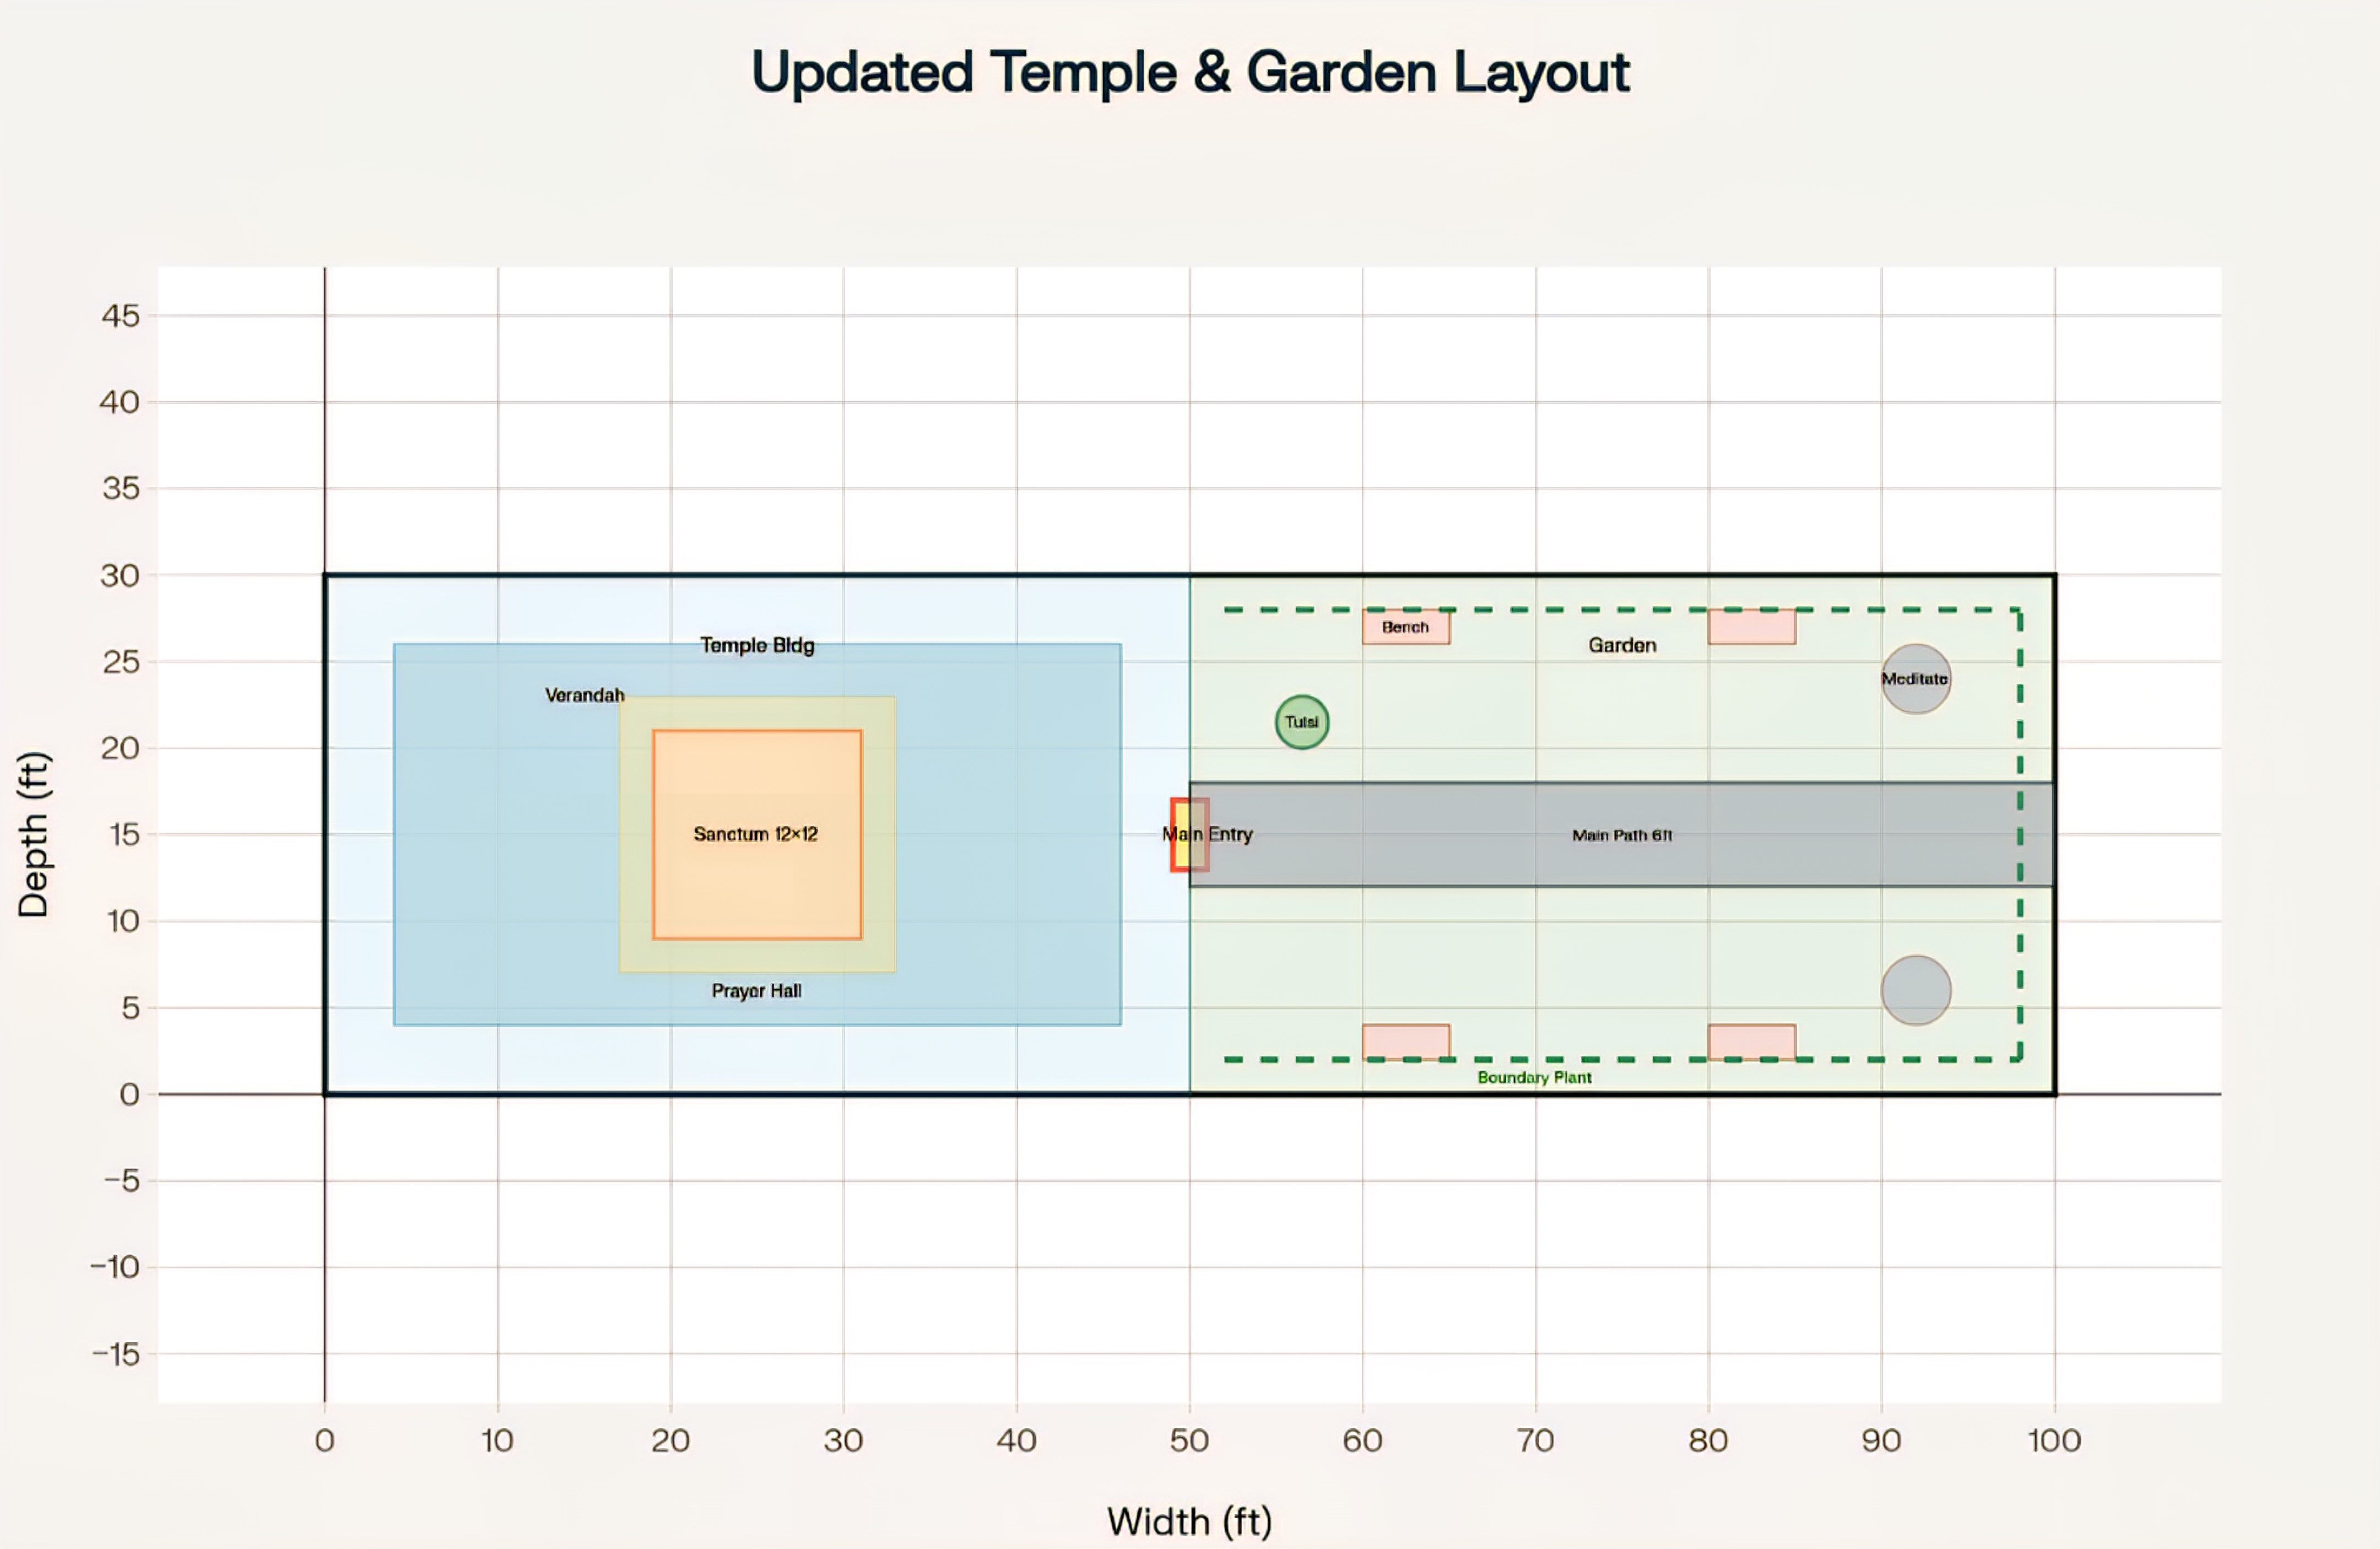The image size is (2380, 1549).
Task: Select the gray Meditate circle
Action: (1916, 679)
